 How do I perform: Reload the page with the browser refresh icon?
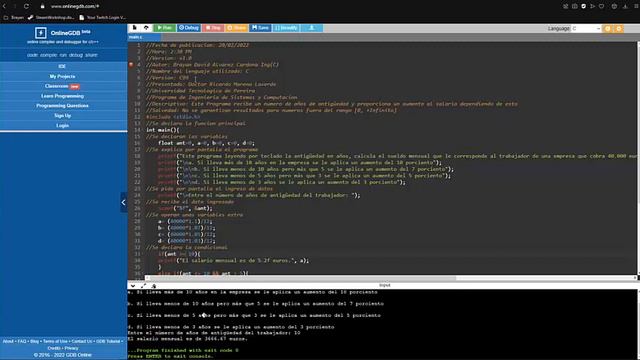pos(26,6)
